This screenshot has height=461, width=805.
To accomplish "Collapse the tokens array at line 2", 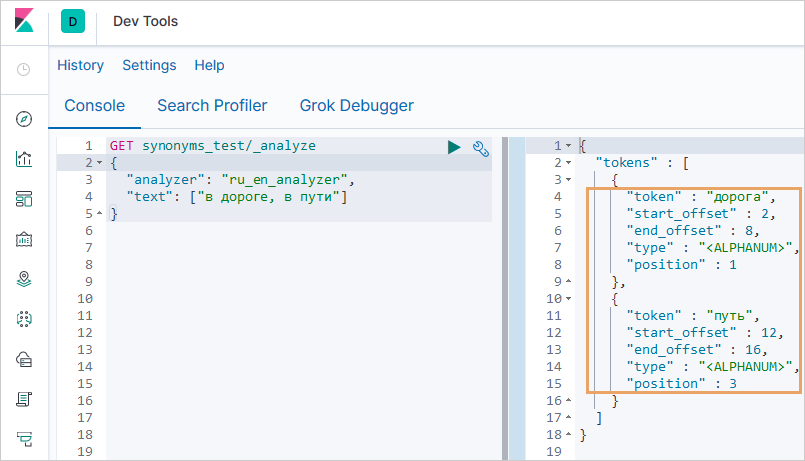I will [x=568, y=163].
